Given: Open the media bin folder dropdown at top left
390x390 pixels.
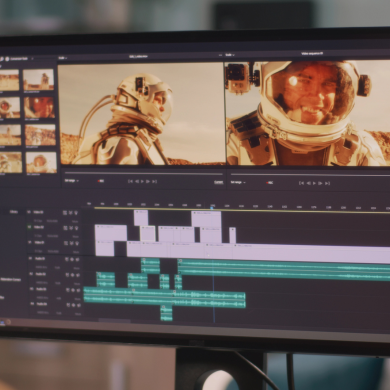Looking at the screenshot, I should click(20, 58).
